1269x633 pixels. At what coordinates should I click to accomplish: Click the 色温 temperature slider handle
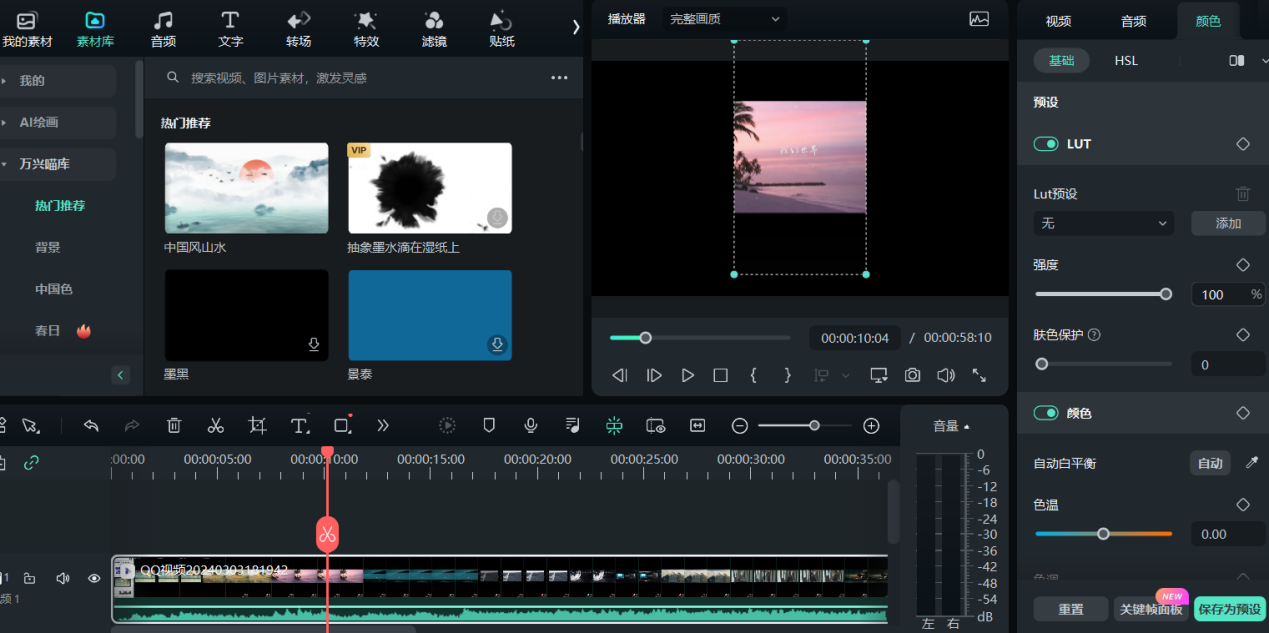1103,534
